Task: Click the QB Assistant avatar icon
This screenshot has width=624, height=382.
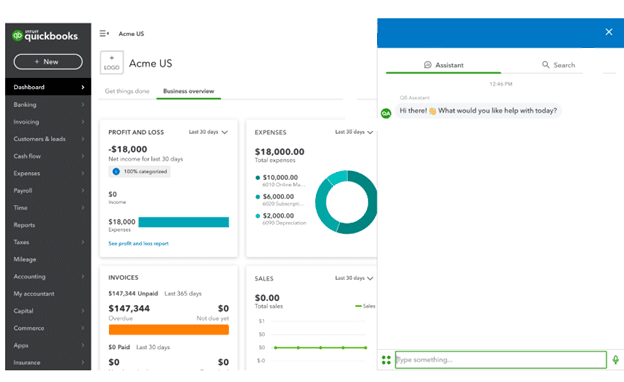Action: 386,113
